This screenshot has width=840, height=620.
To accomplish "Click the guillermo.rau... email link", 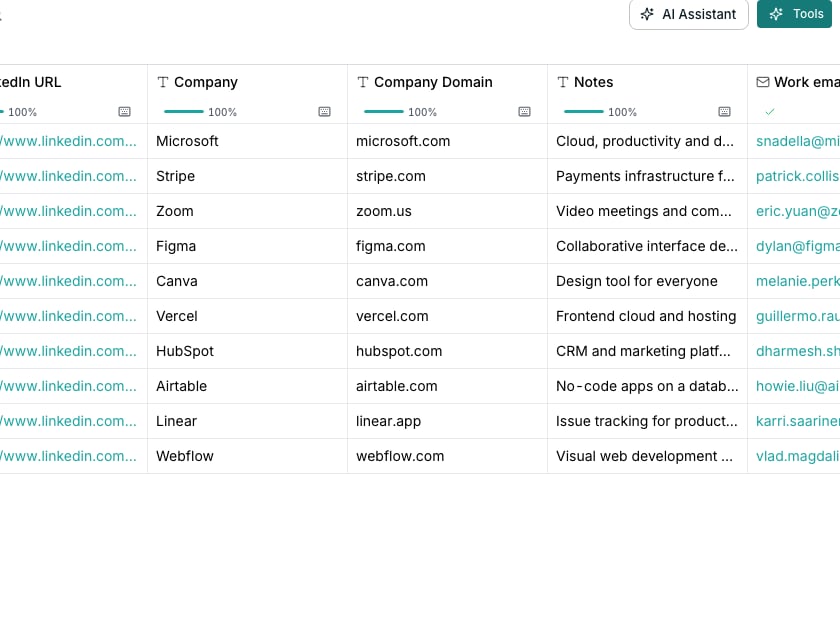I will pos(798,316).
